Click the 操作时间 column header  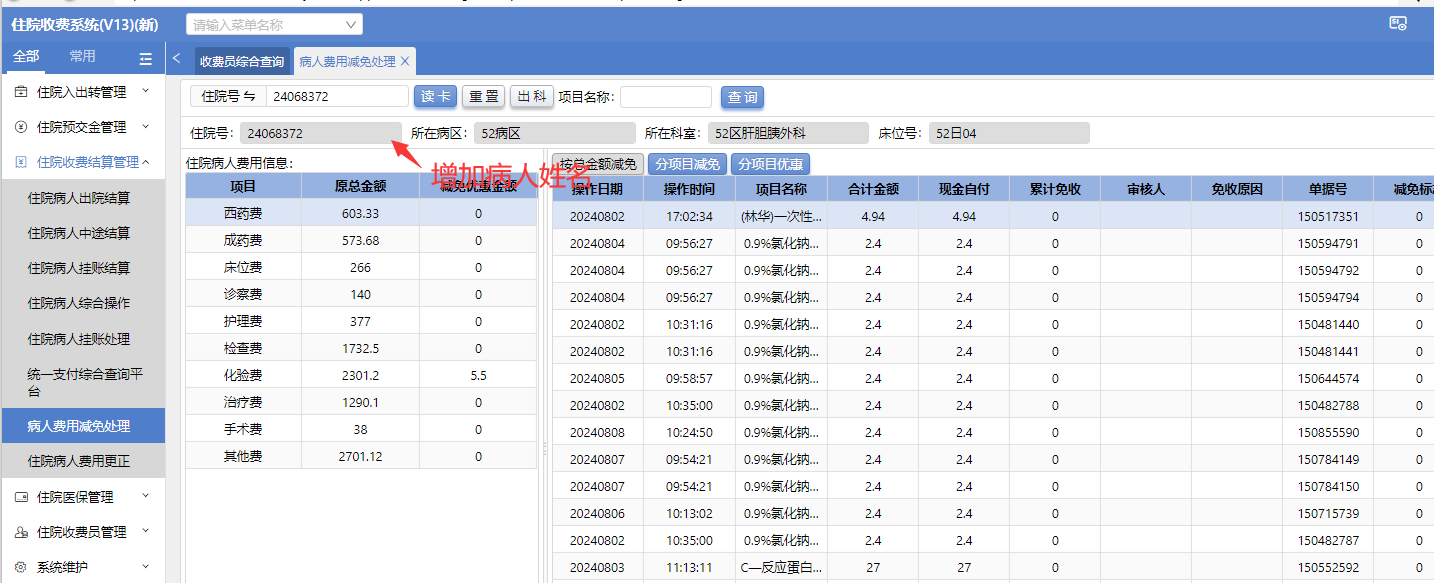(x=689, y=189)
